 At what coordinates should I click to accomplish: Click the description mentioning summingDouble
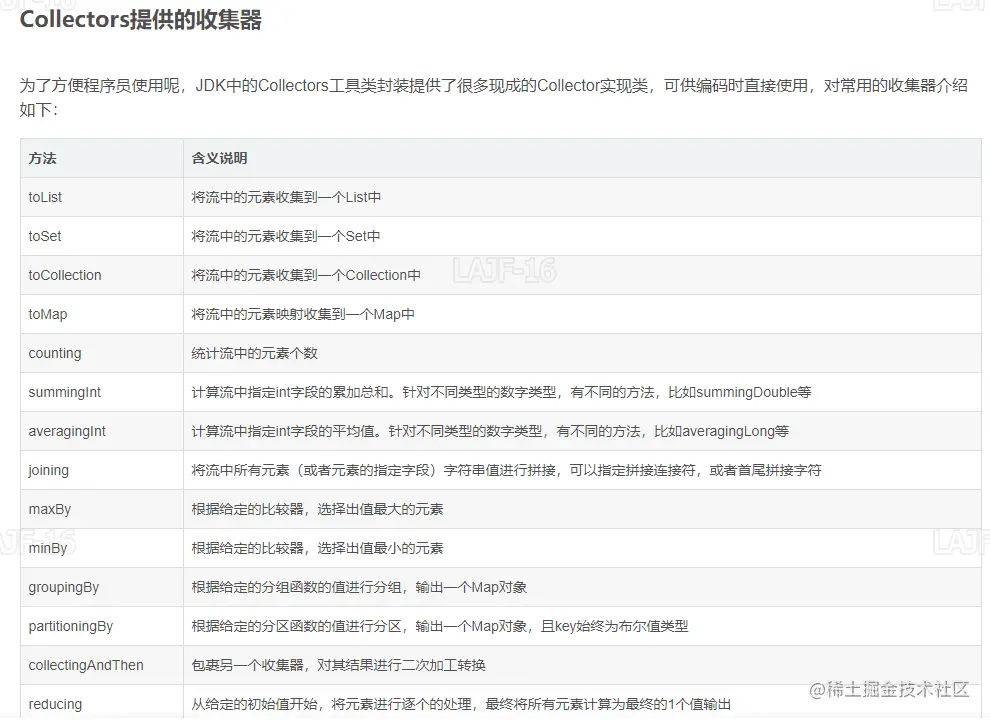501,392
